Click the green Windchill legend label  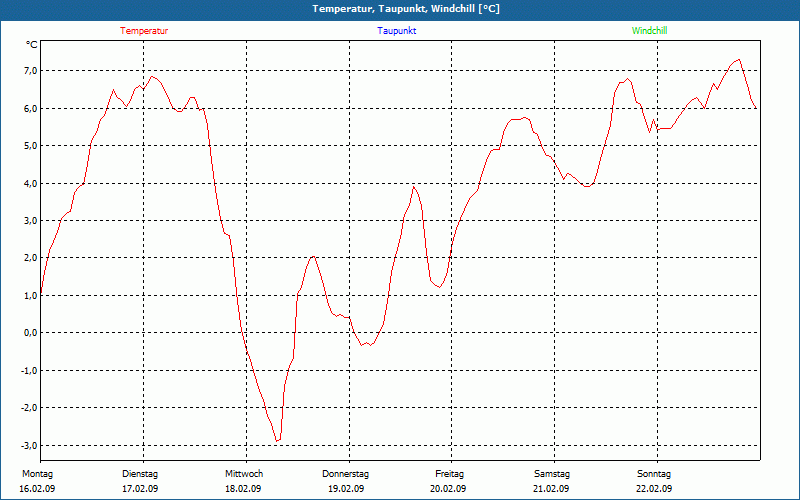point(649,31)
